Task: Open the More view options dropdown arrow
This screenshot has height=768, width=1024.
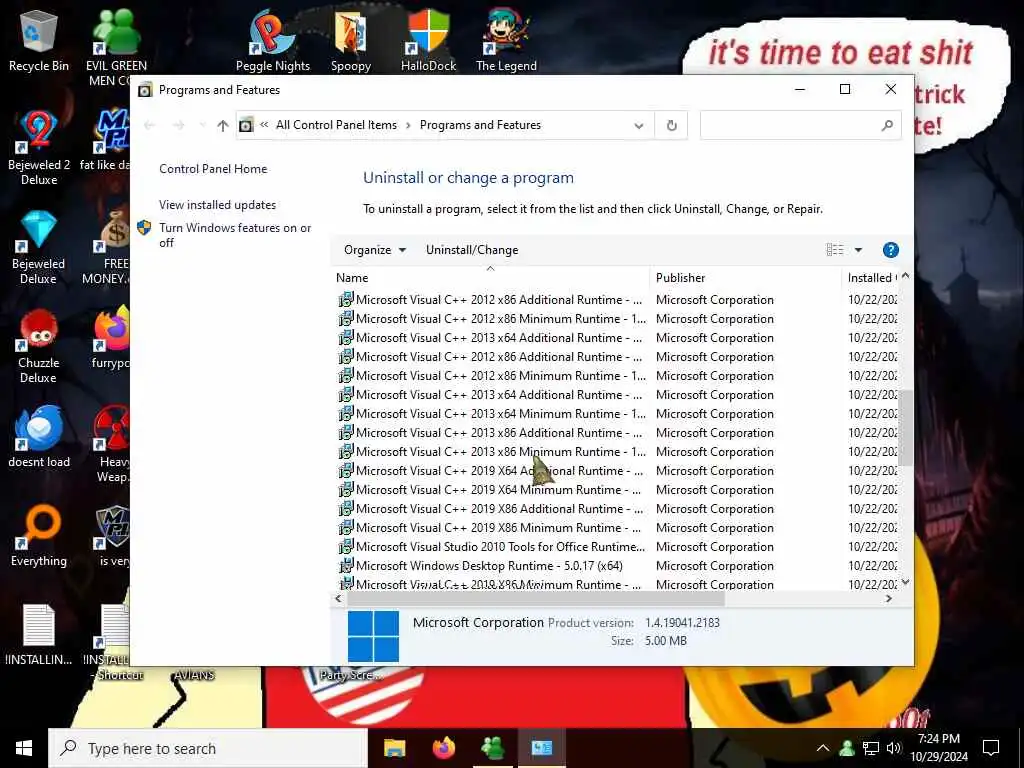Action: [x=858, y=250]
